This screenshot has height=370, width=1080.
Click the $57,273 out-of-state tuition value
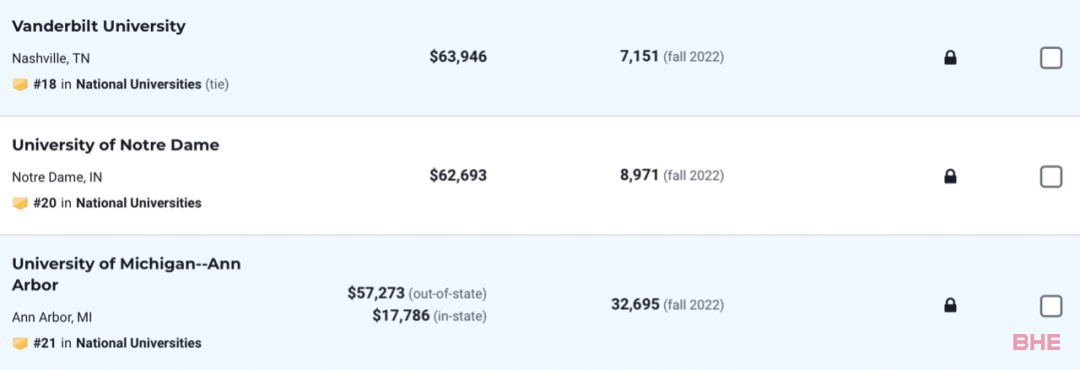376,294
